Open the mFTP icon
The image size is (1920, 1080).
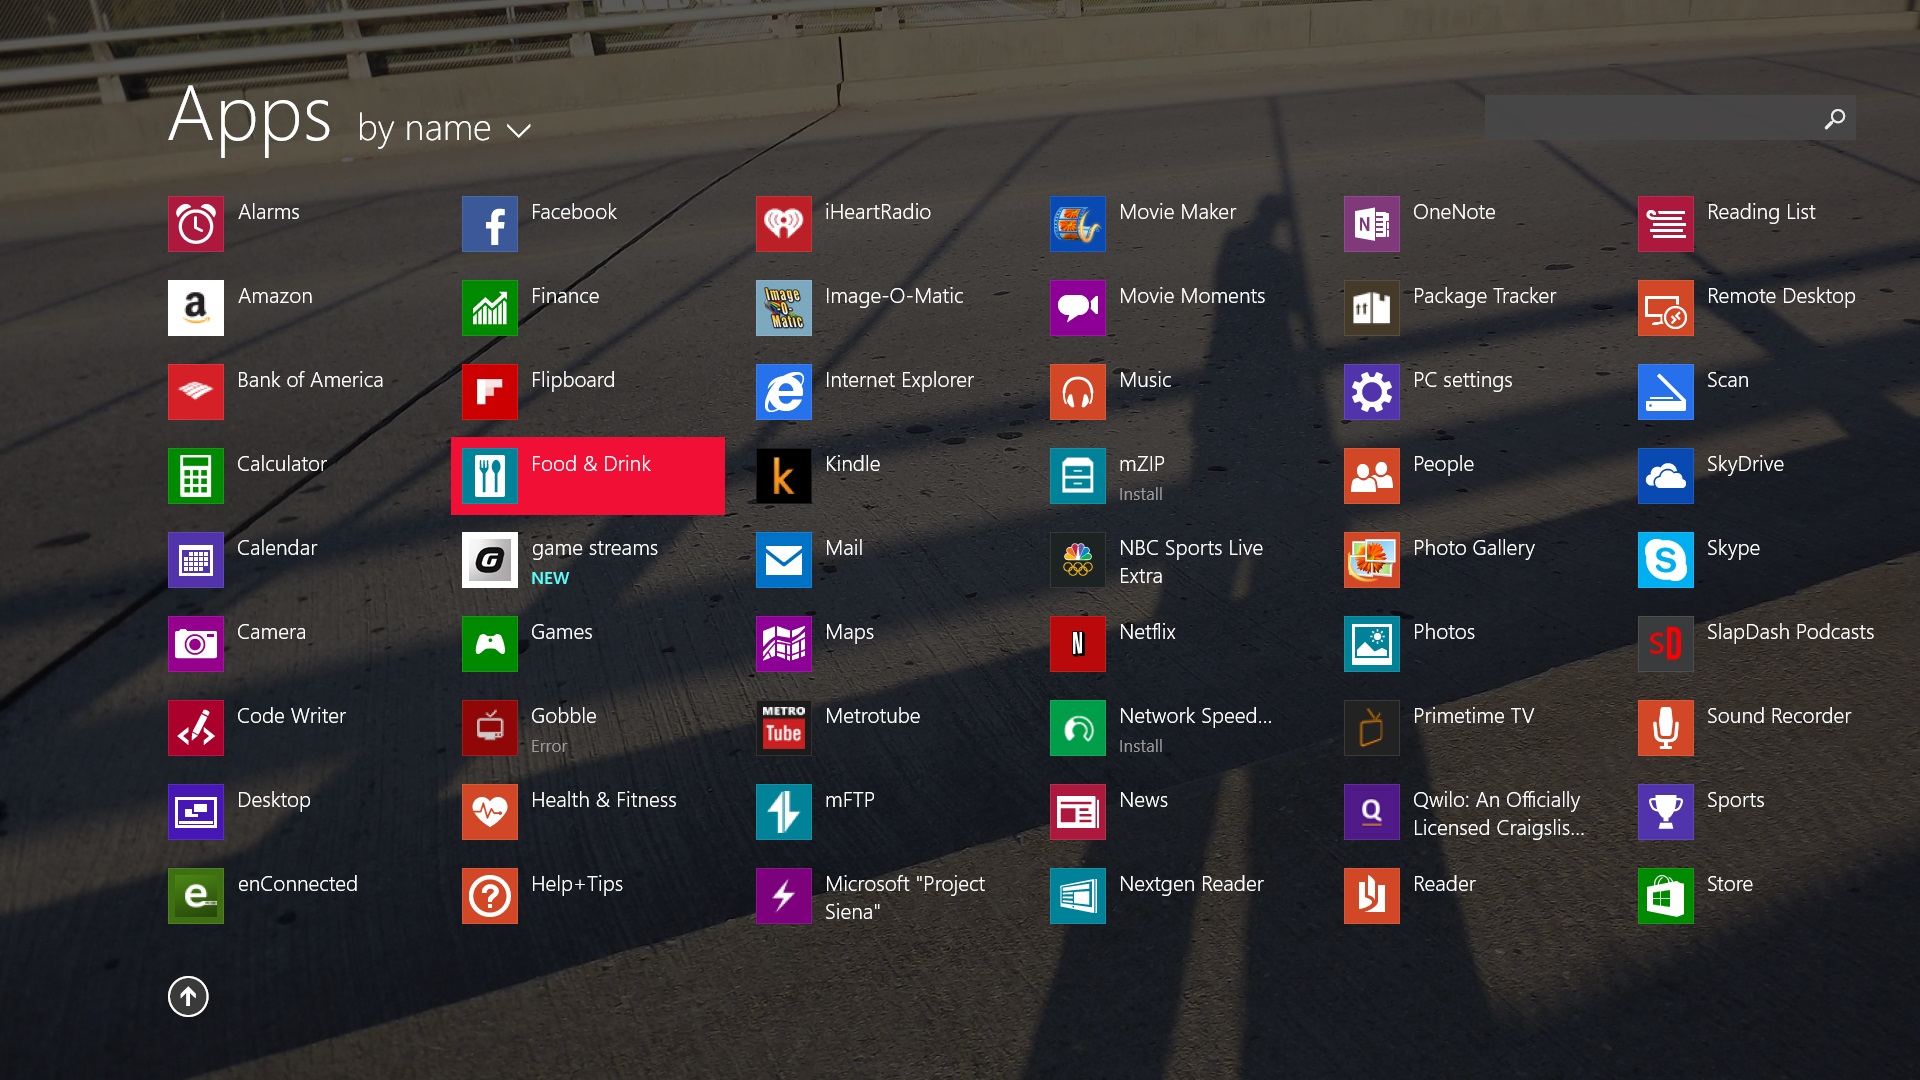(784, 812)
